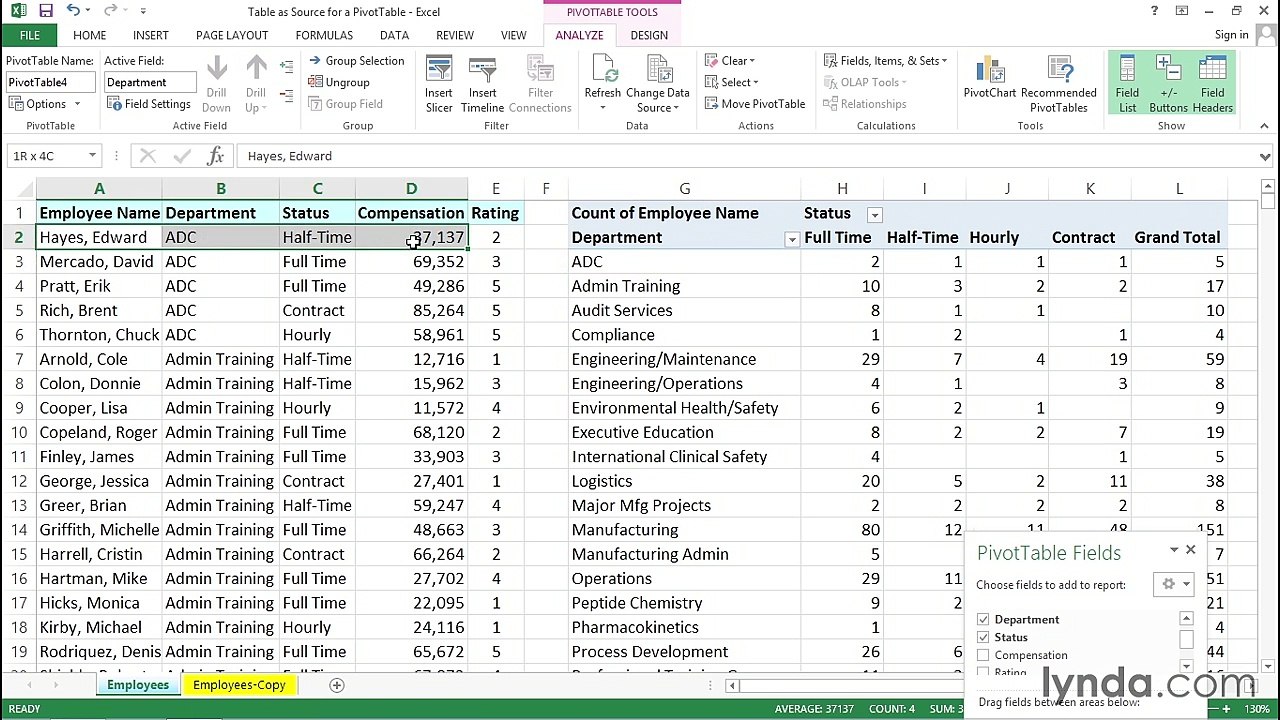Click the Filter Connections icon
Screen dimensions: 1280x720
(x=540, y=85)
